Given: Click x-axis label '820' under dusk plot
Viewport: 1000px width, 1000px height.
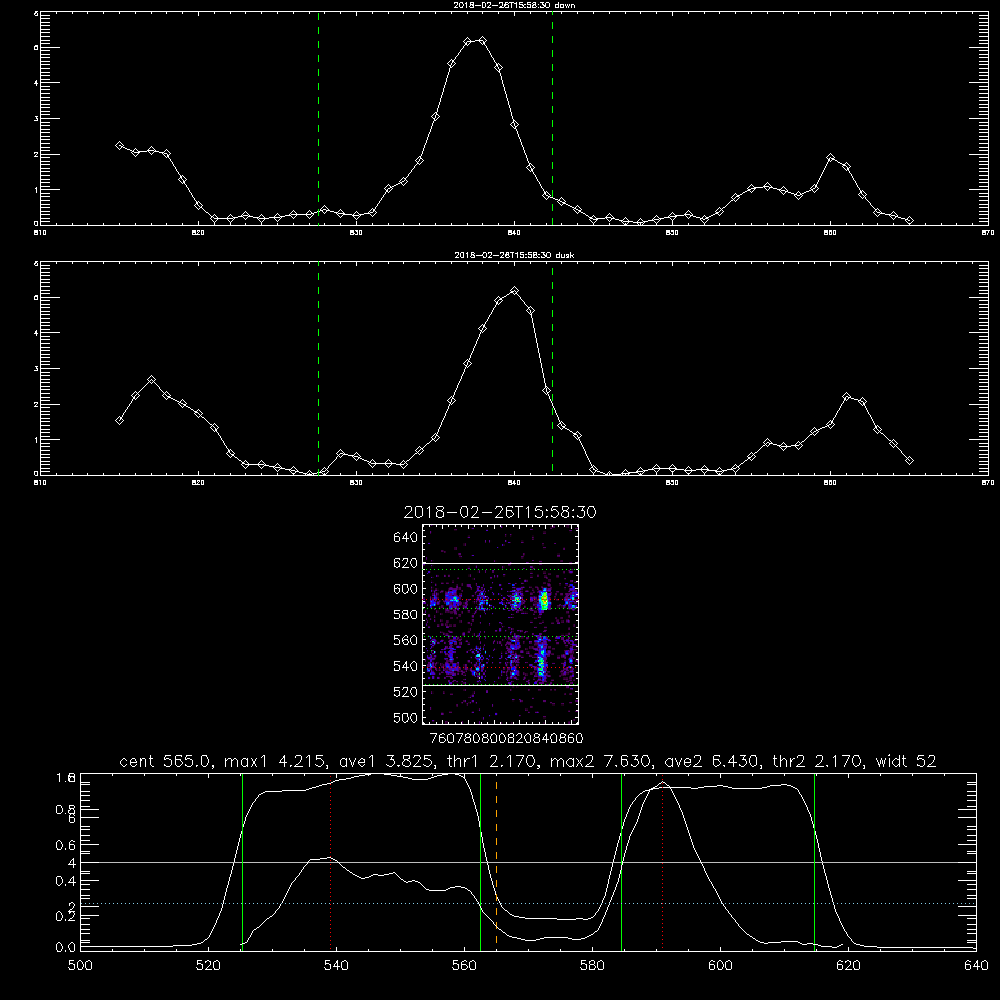Looking at the screenshot, I should pyautogui.click(x=198, y=483).
